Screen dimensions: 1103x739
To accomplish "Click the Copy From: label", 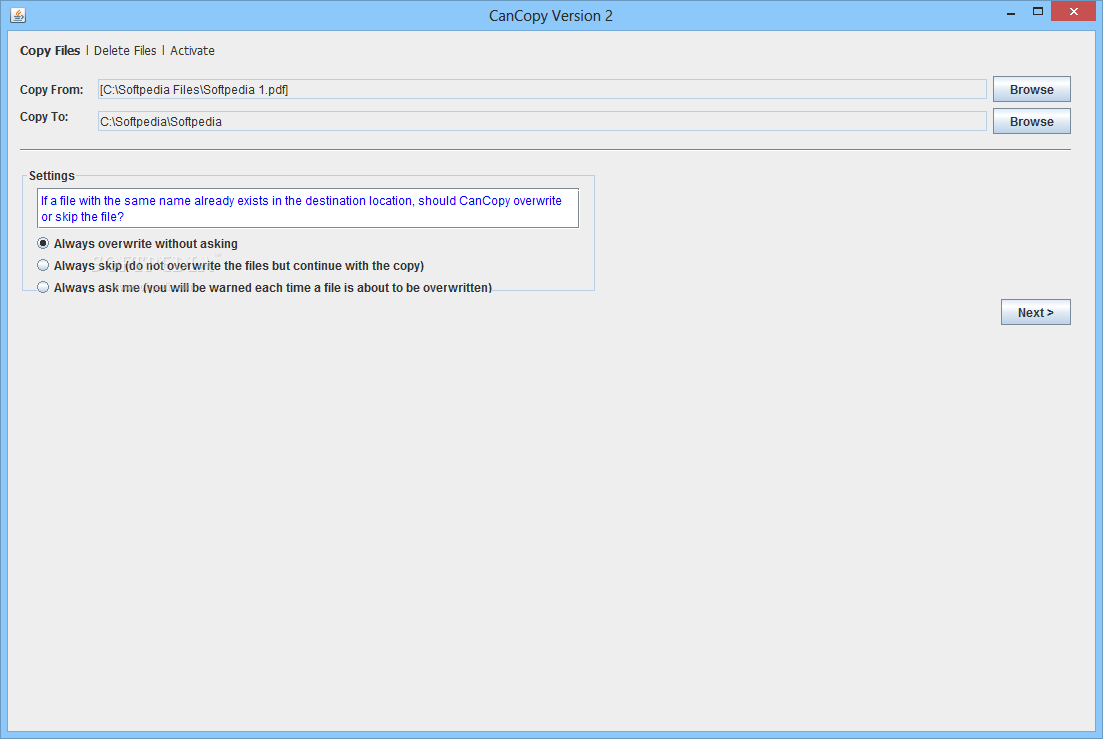I will (x=51, y=89).
